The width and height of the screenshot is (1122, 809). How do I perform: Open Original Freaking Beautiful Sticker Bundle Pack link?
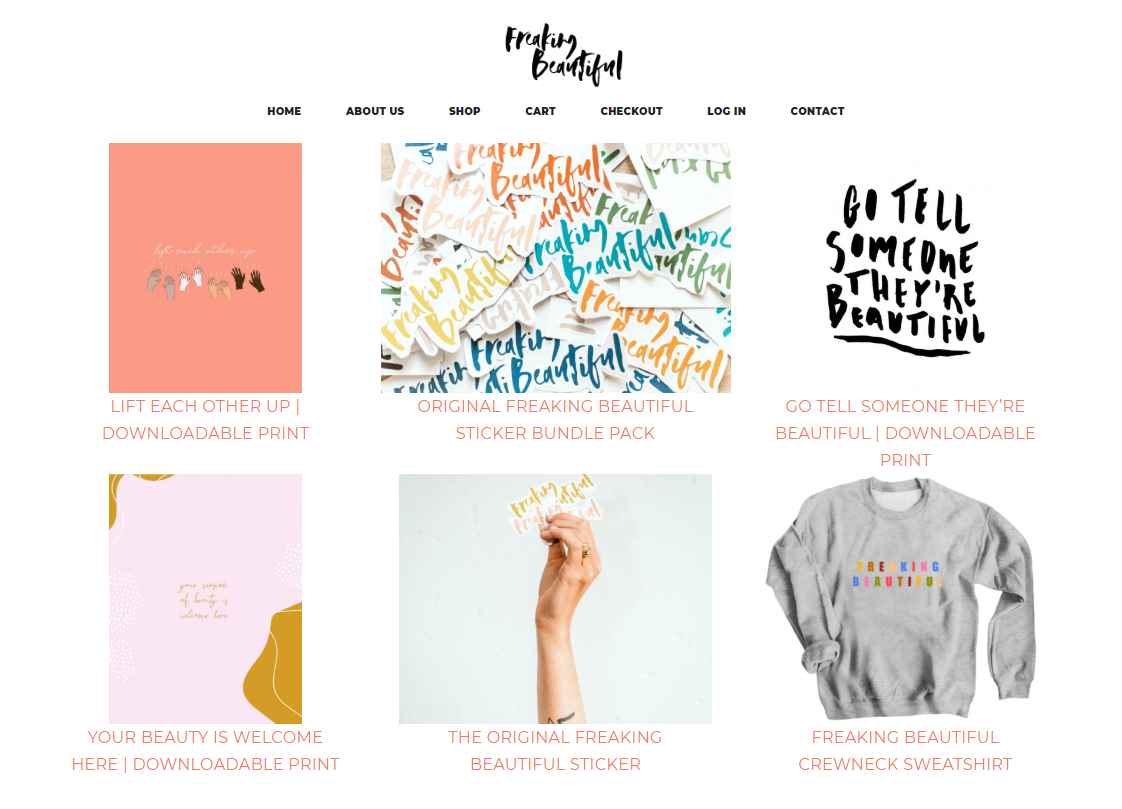pyautogui.click(x=555, y=420)
